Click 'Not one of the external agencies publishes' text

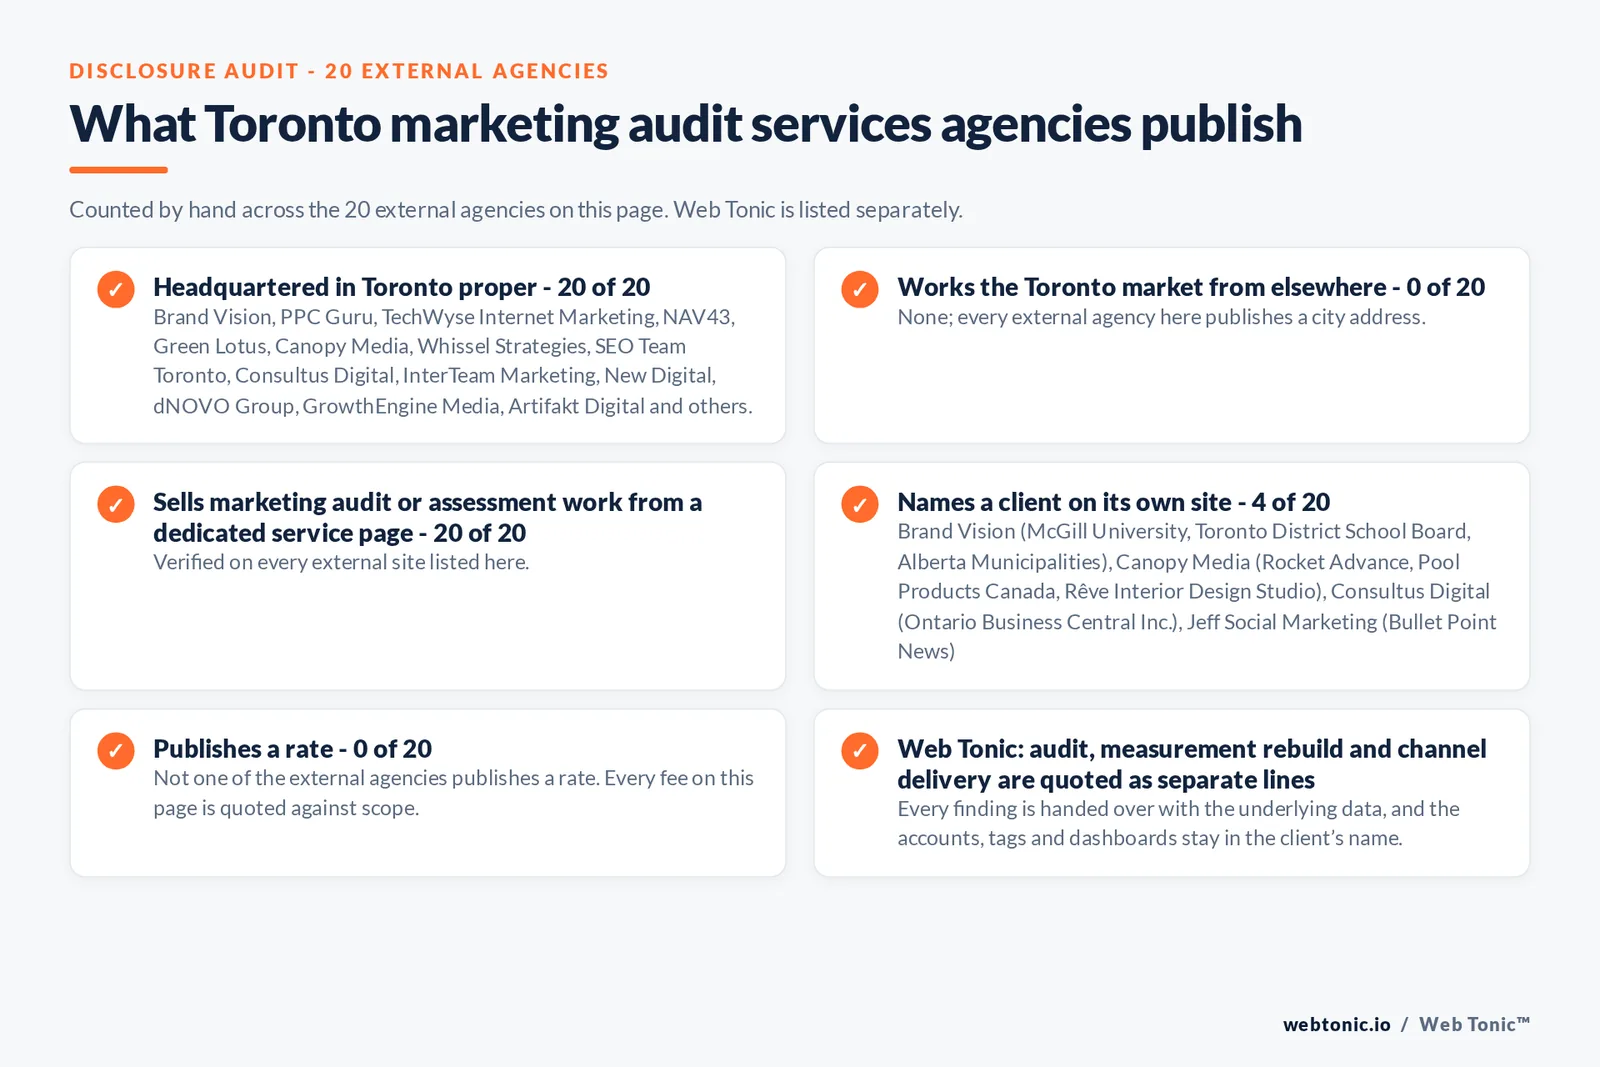coord(453,793)
